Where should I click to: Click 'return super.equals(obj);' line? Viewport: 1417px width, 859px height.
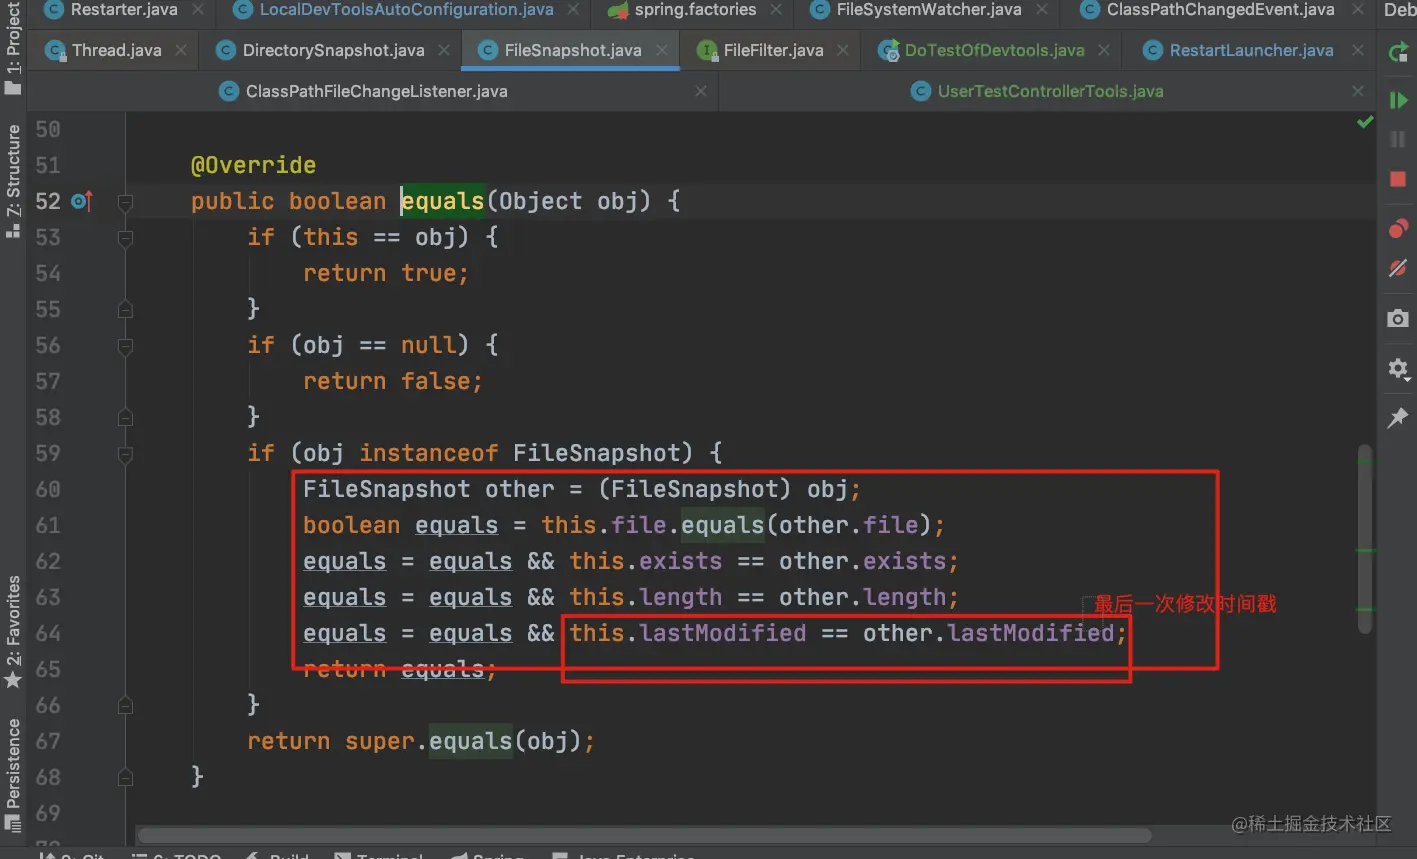pos(421,741)
